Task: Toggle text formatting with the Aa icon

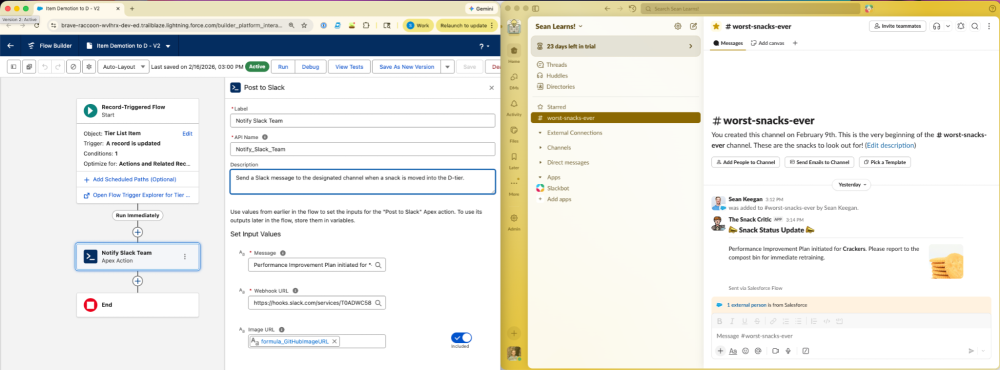Action: 733,350
